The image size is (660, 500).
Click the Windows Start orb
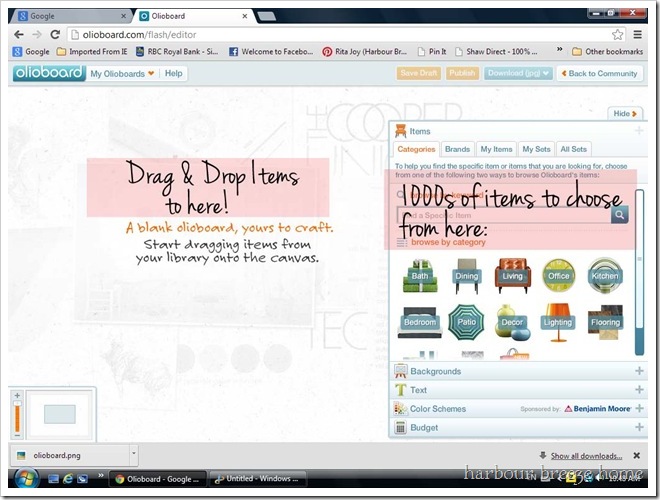tap(26, 479)
